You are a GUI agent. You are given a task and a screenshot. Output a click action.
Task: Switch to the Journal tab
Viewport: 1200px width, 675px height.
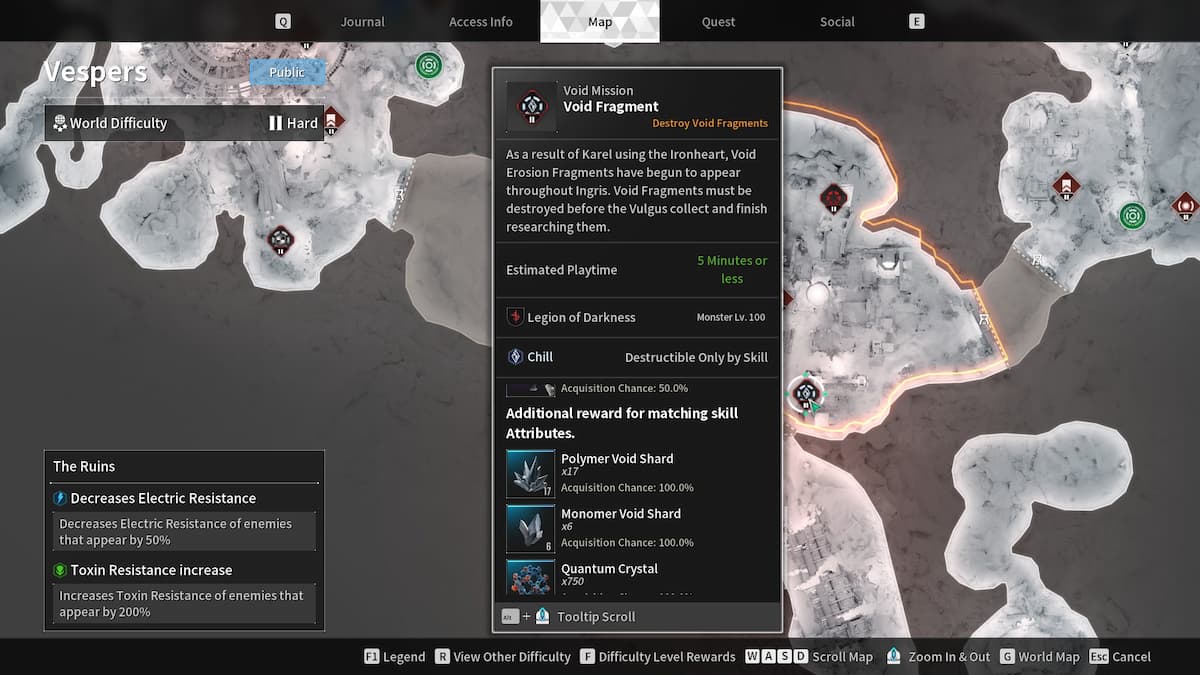coord(362,21)
